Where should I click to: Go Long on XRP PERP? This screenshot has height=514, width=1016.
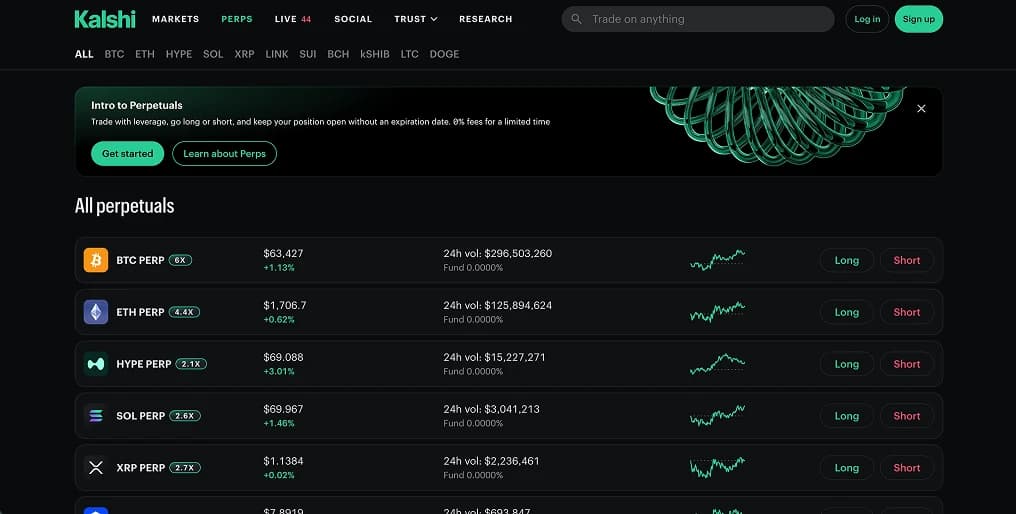[846, 467]
